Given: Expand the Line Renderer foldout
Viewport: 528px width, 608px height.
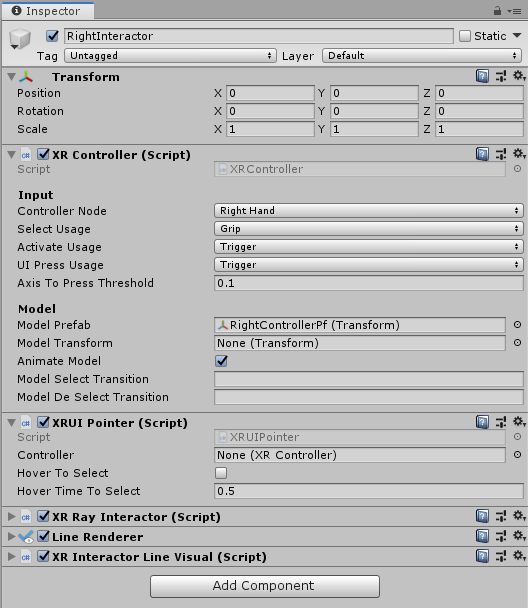Looking at the screenshot, I should click(x=12, y=537).
